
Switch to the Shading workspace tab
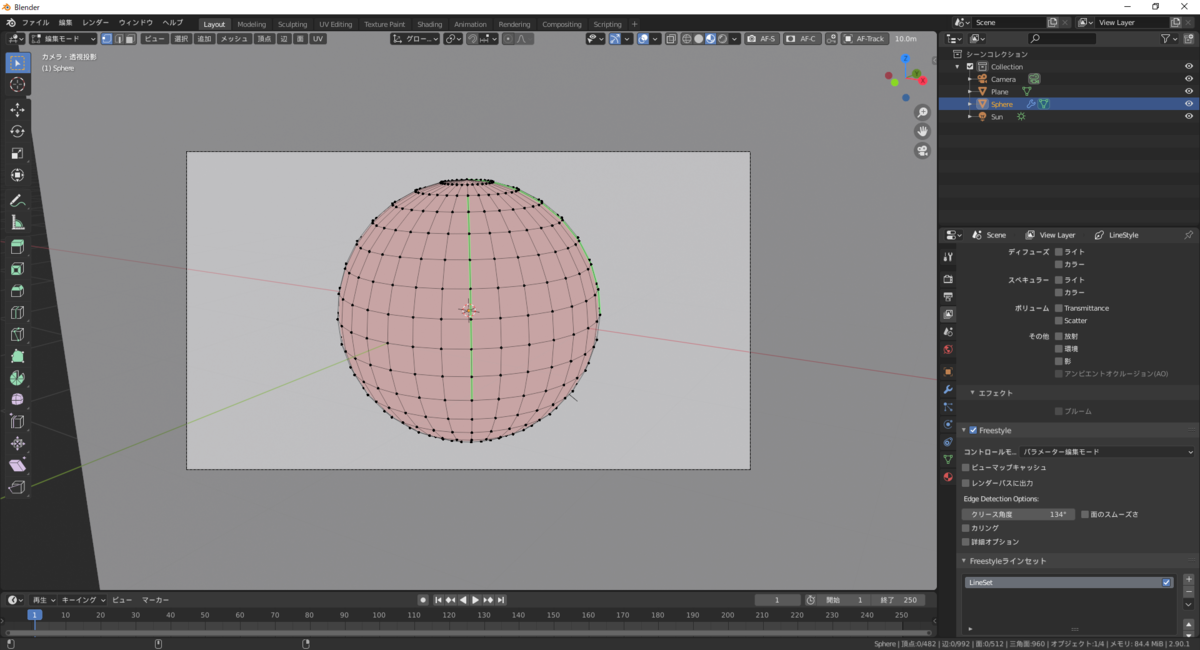tap(430, 24)
